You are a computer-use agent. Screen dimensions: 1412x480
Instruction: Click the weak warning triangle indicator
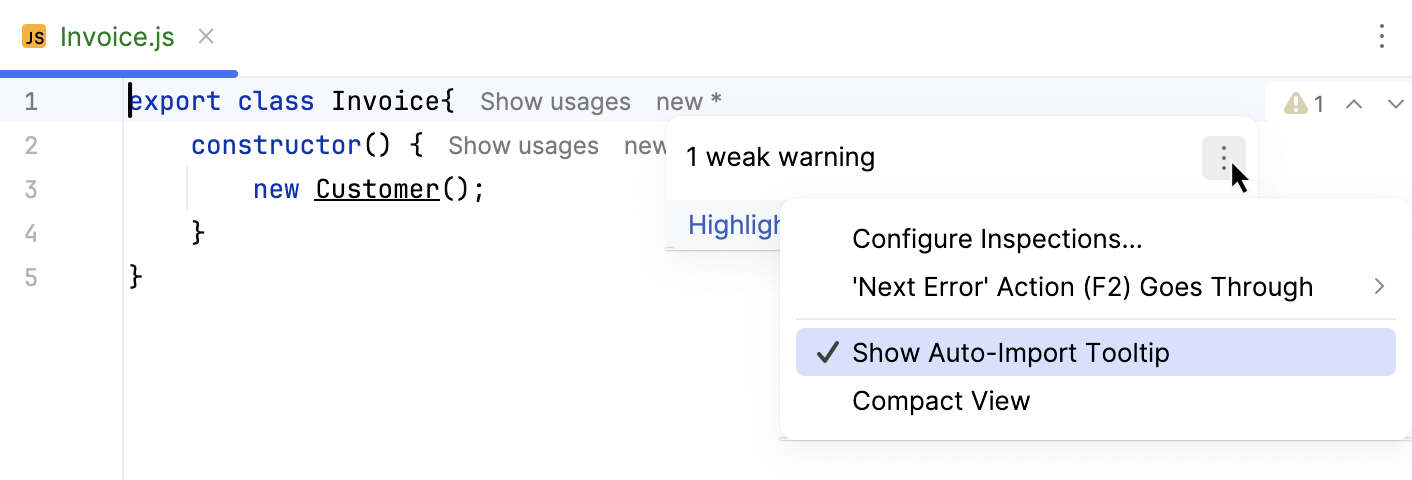point(1296,103)
